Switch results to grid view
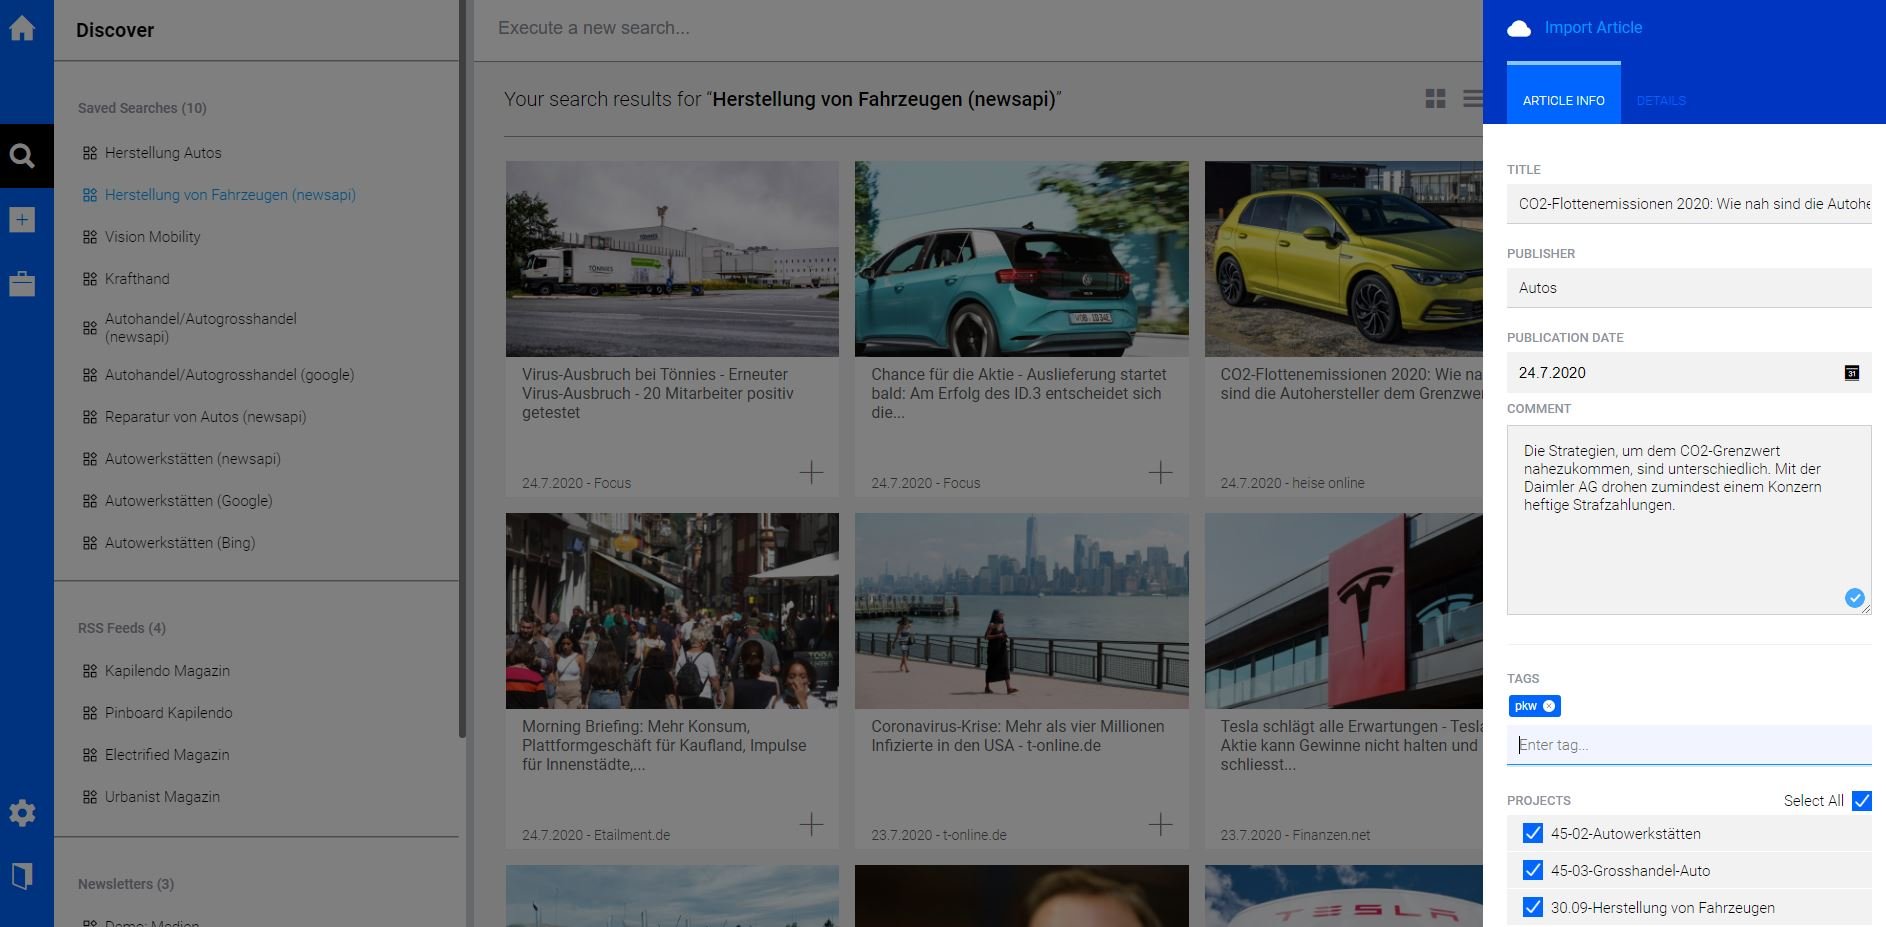The image size is (1886, 927). 1435,98
